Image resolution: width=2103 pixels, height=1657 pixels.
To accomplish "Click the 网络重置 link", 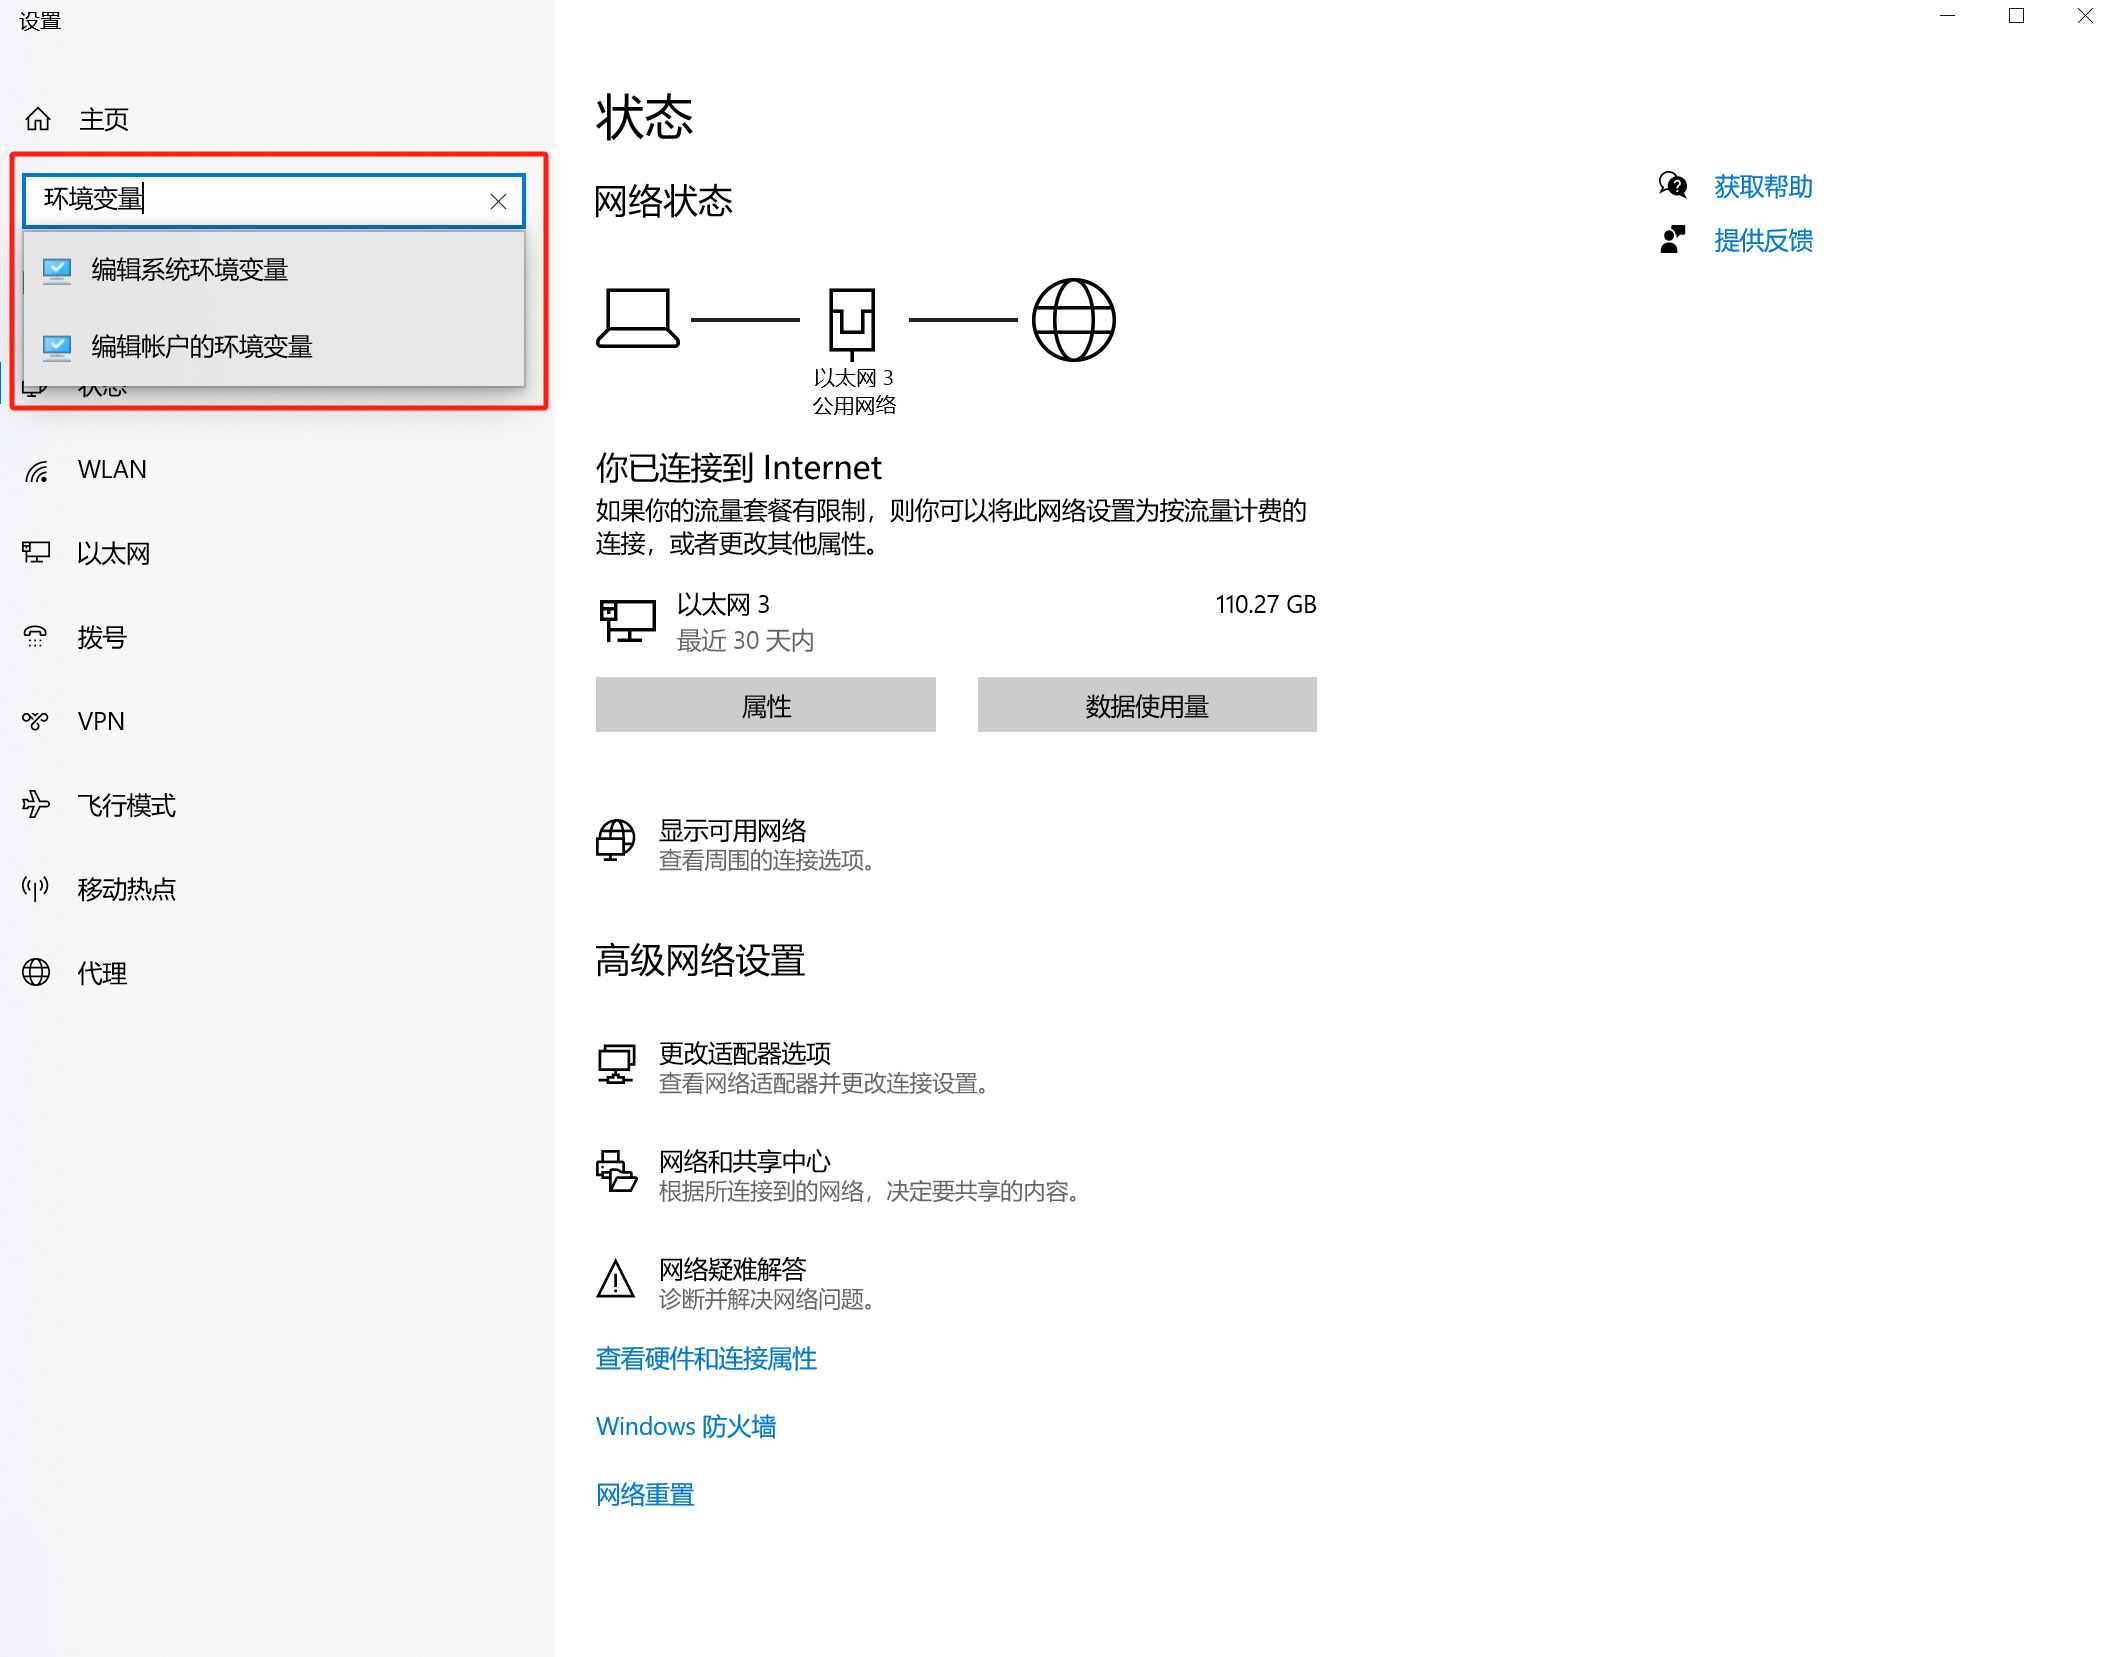I will tap(645, 1495).
